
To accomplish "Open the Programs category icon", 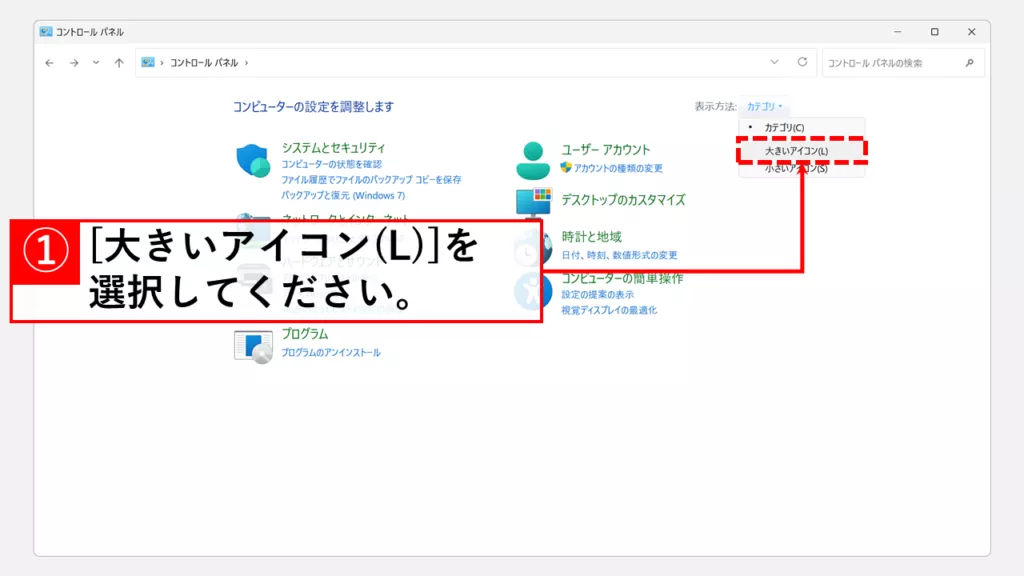I will [x=253, y=345].
